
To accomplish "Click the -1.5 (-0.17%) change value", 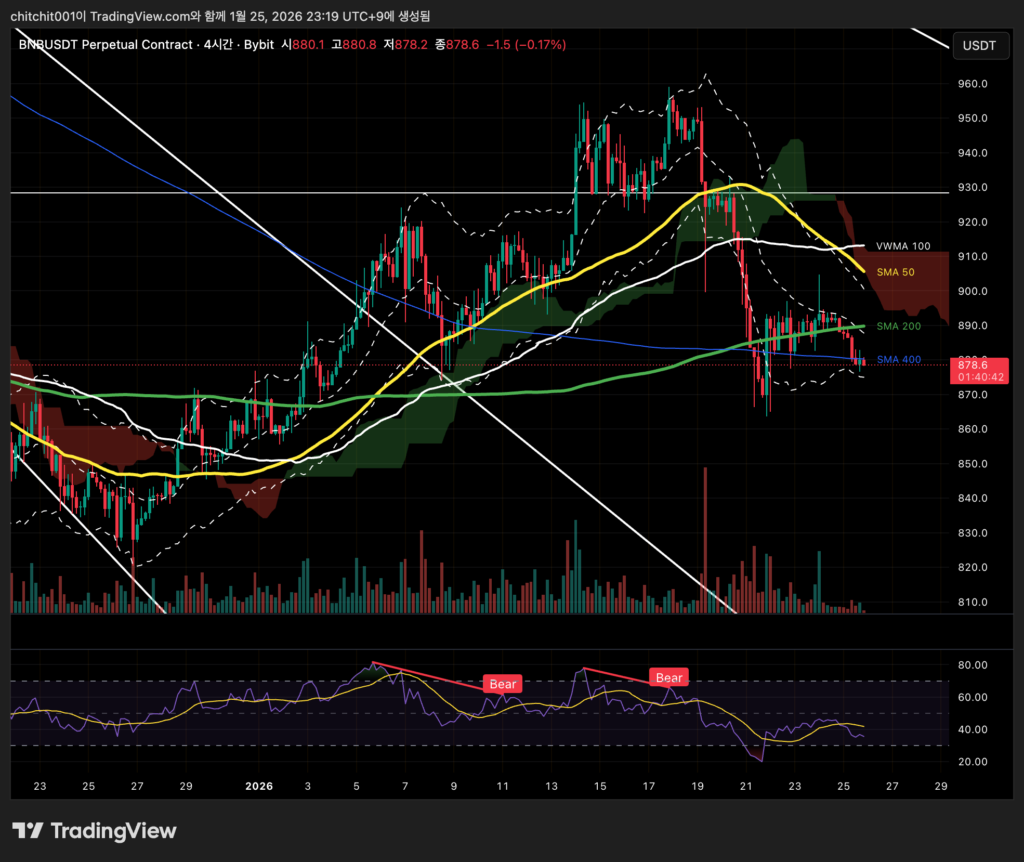I will coord(525,45).
